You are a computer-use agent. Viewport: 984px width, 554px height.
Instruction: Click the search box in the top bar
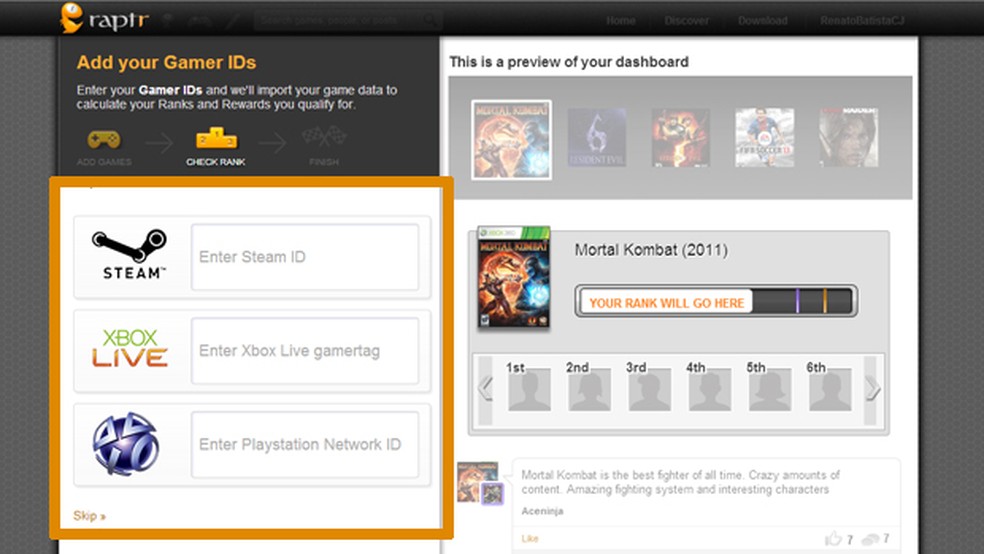coord(347,20)
